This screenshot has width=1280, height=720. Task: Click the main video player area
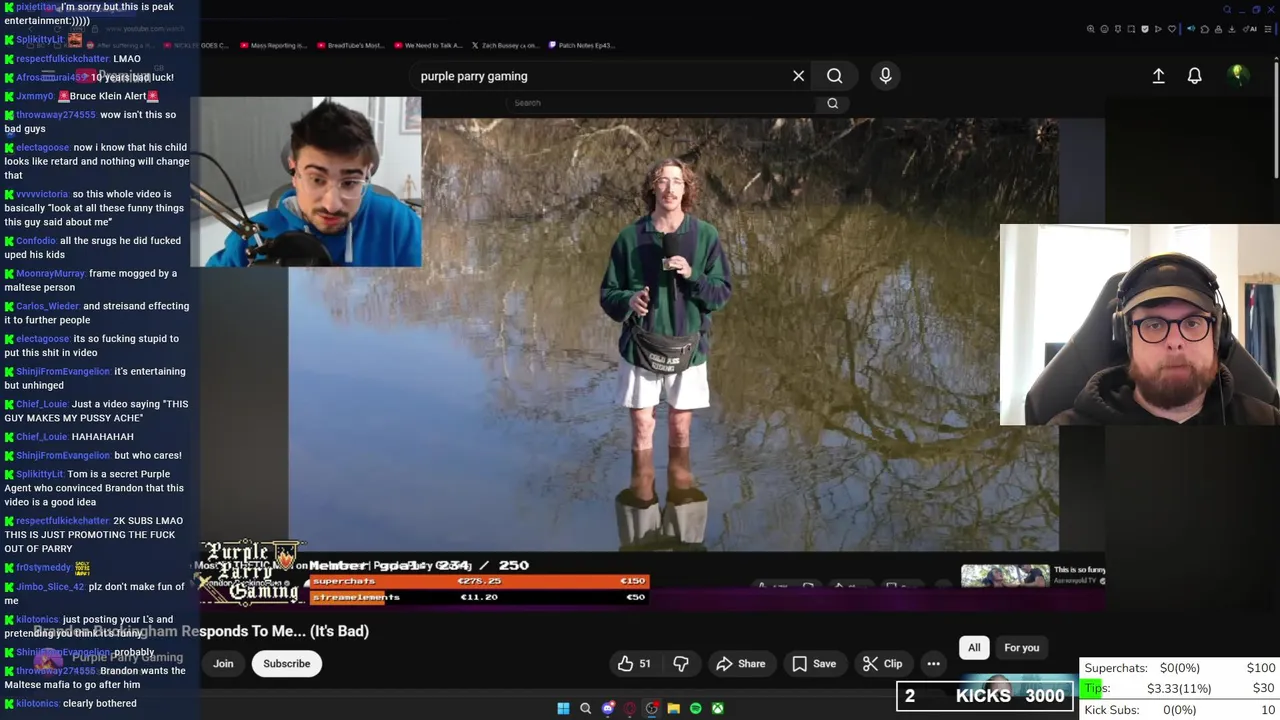(673, 335)
